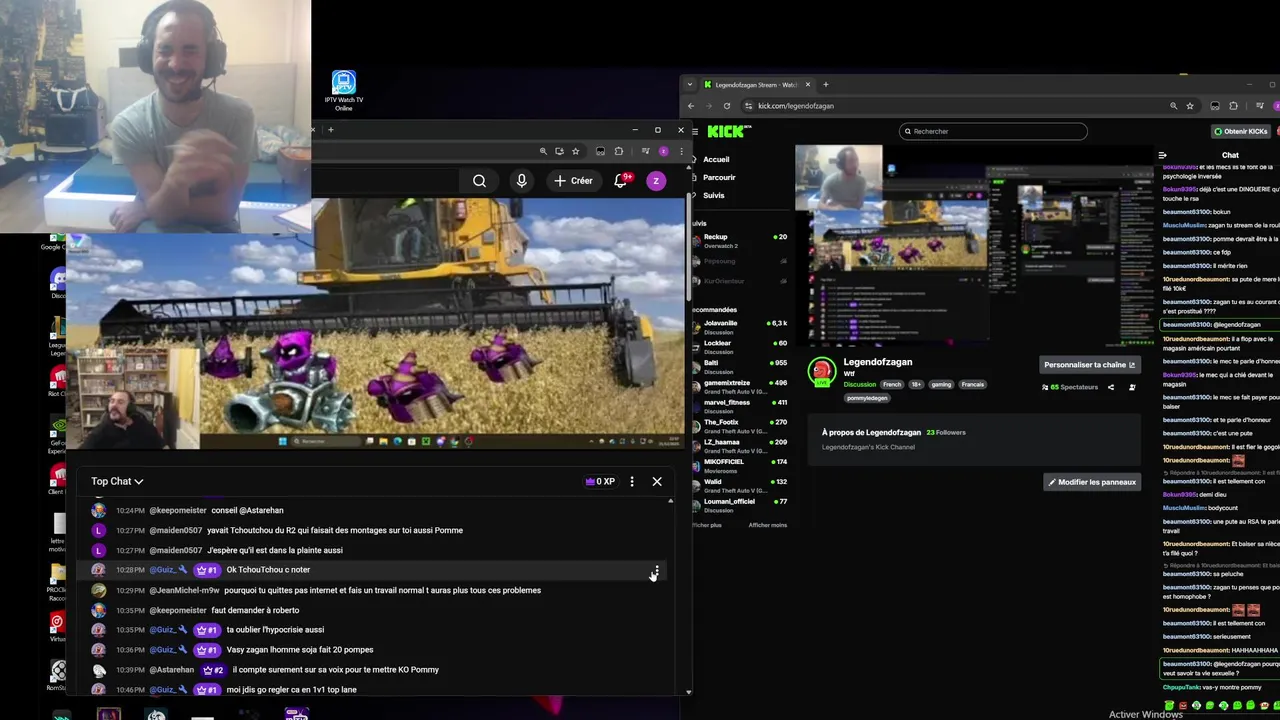This screenshot has height=720, width=1280.
Task: Reload the Kick page
Action: coord(726,106)
